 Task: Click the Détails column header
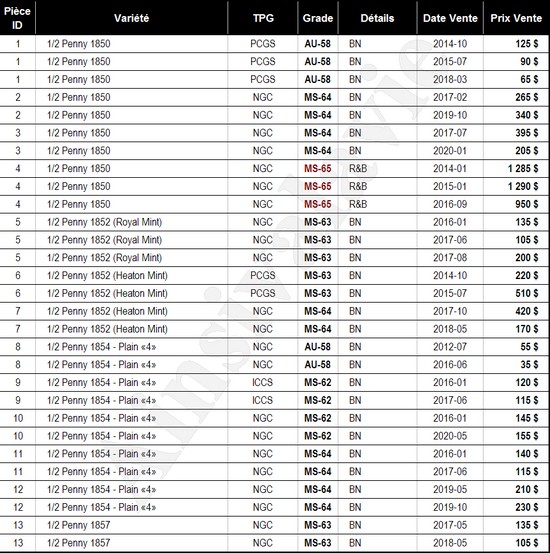click(x=377, y=18)
